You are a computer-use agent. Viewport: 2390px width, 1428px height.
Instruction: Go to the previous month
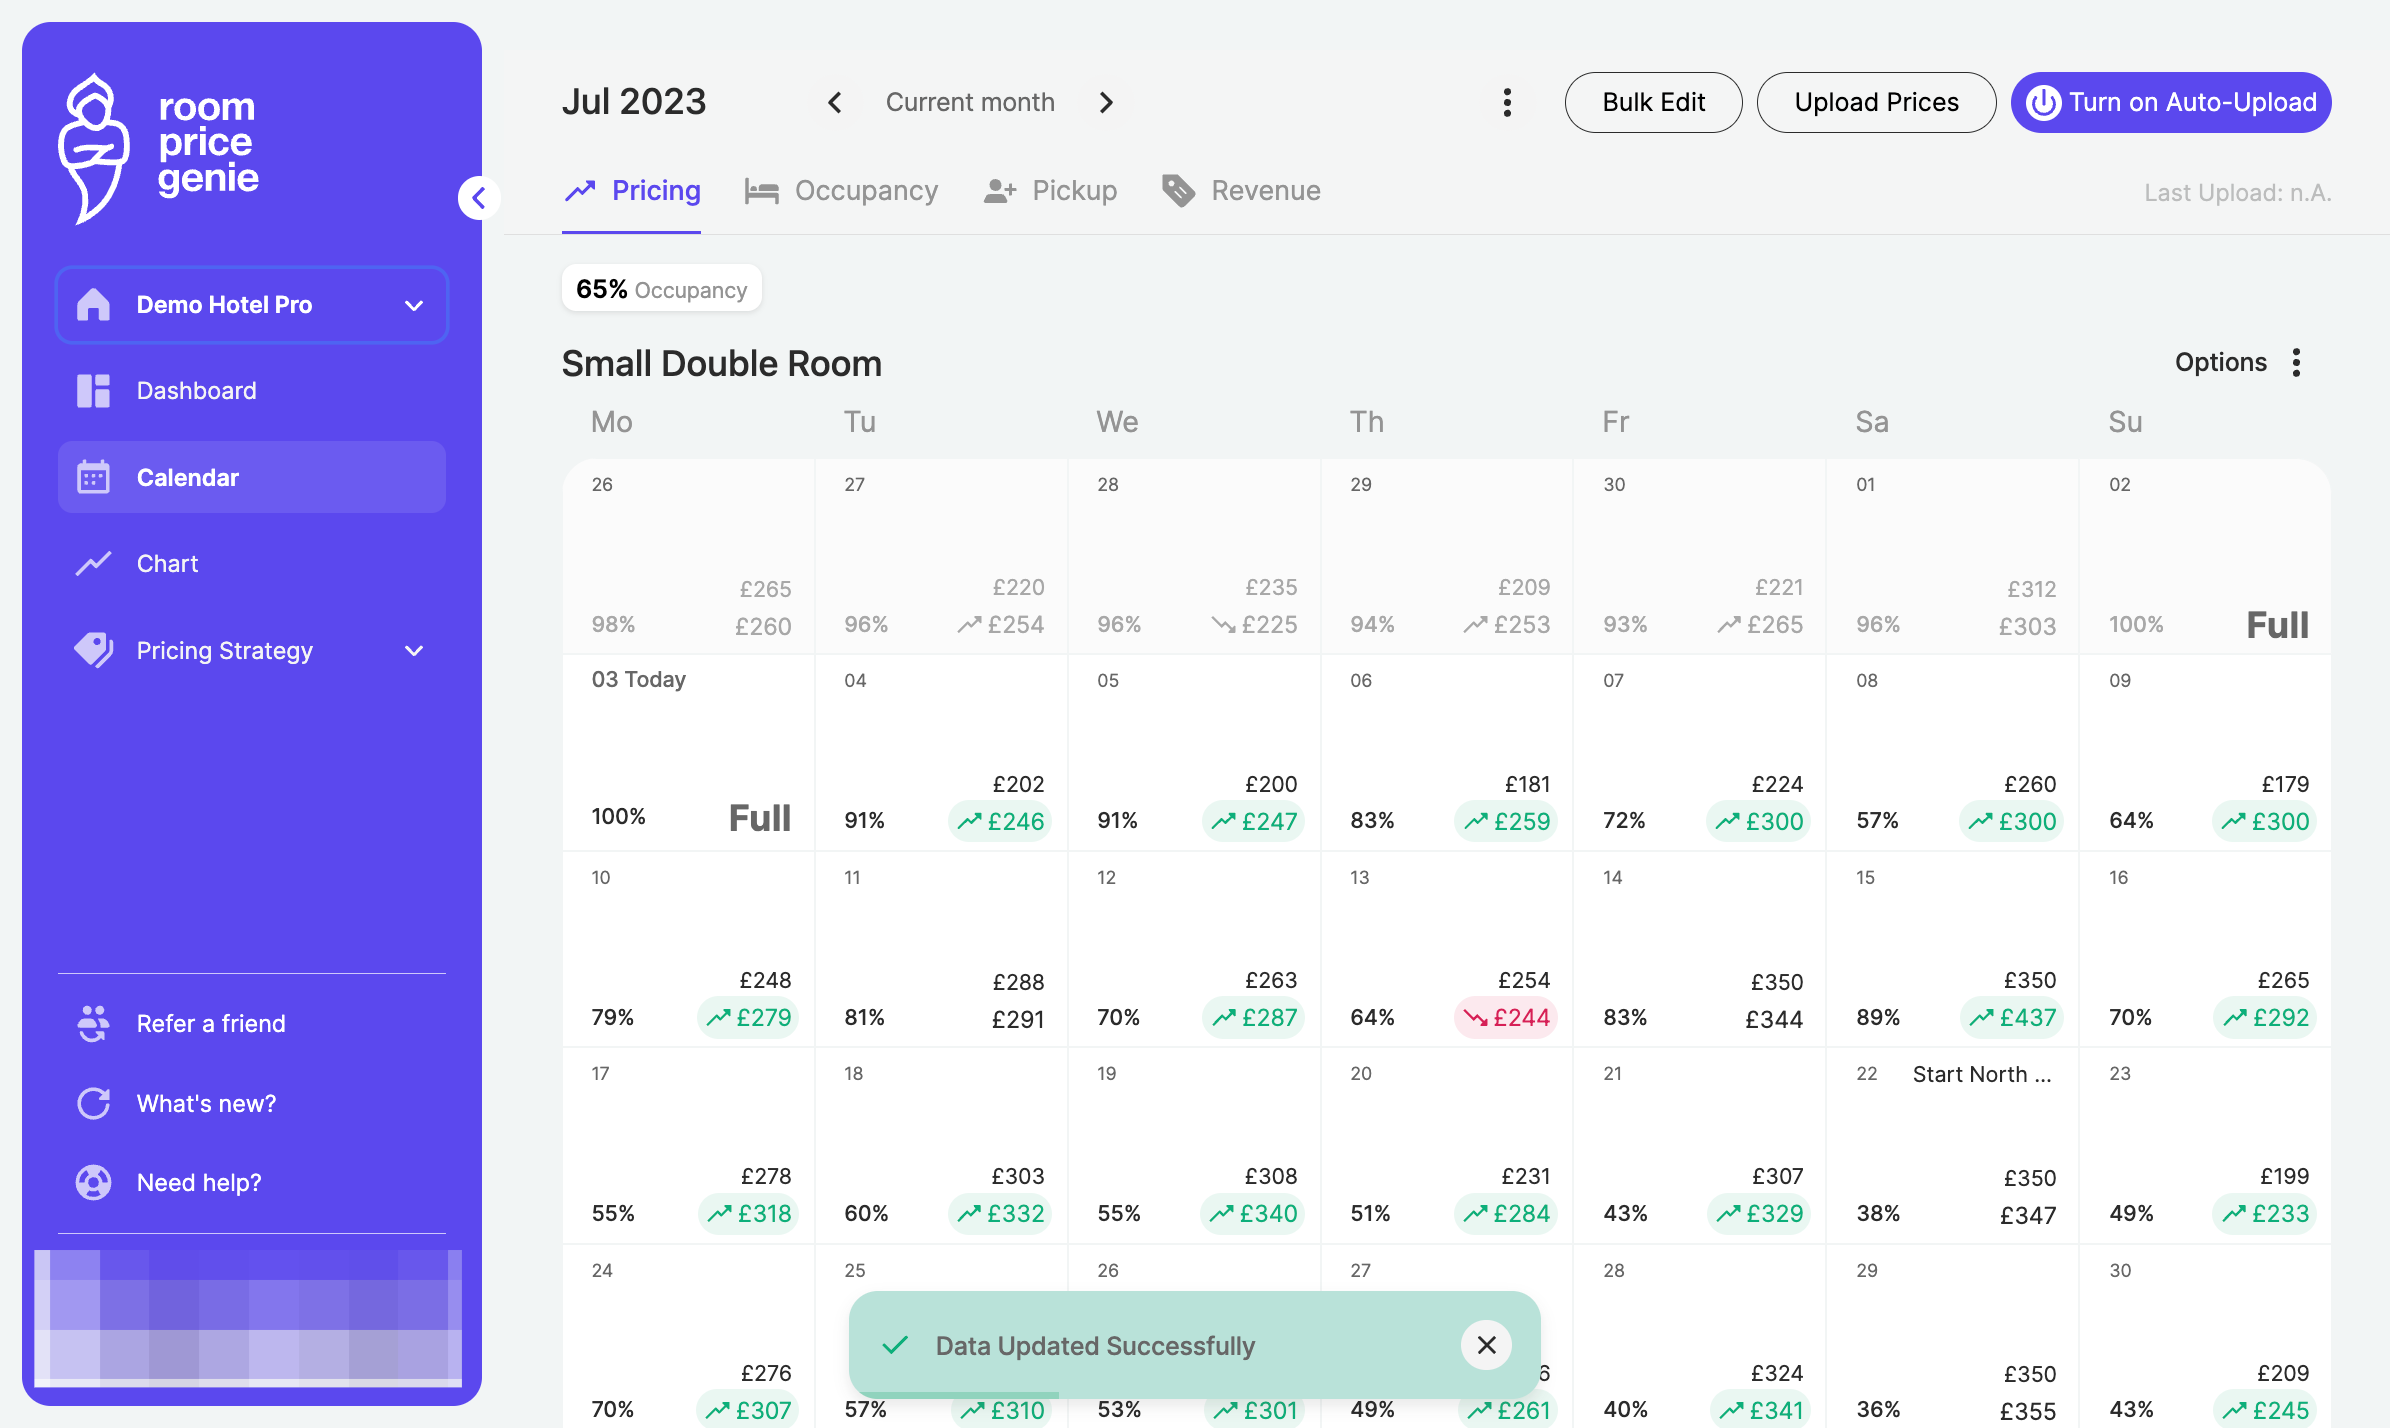pos(835,102)
